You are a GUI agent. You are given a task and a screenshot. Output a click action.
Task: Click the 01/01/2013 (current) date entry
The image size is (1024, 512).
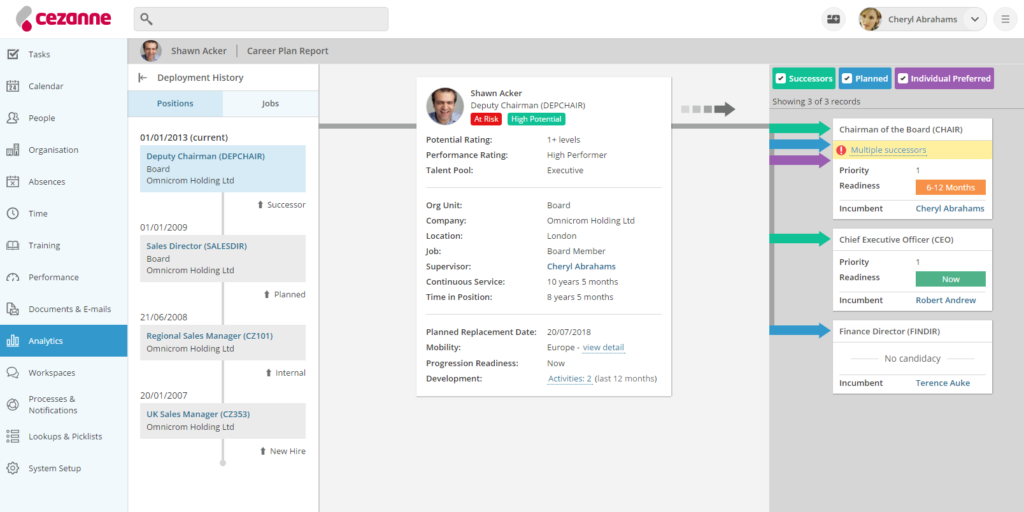(x=184, y=138)
